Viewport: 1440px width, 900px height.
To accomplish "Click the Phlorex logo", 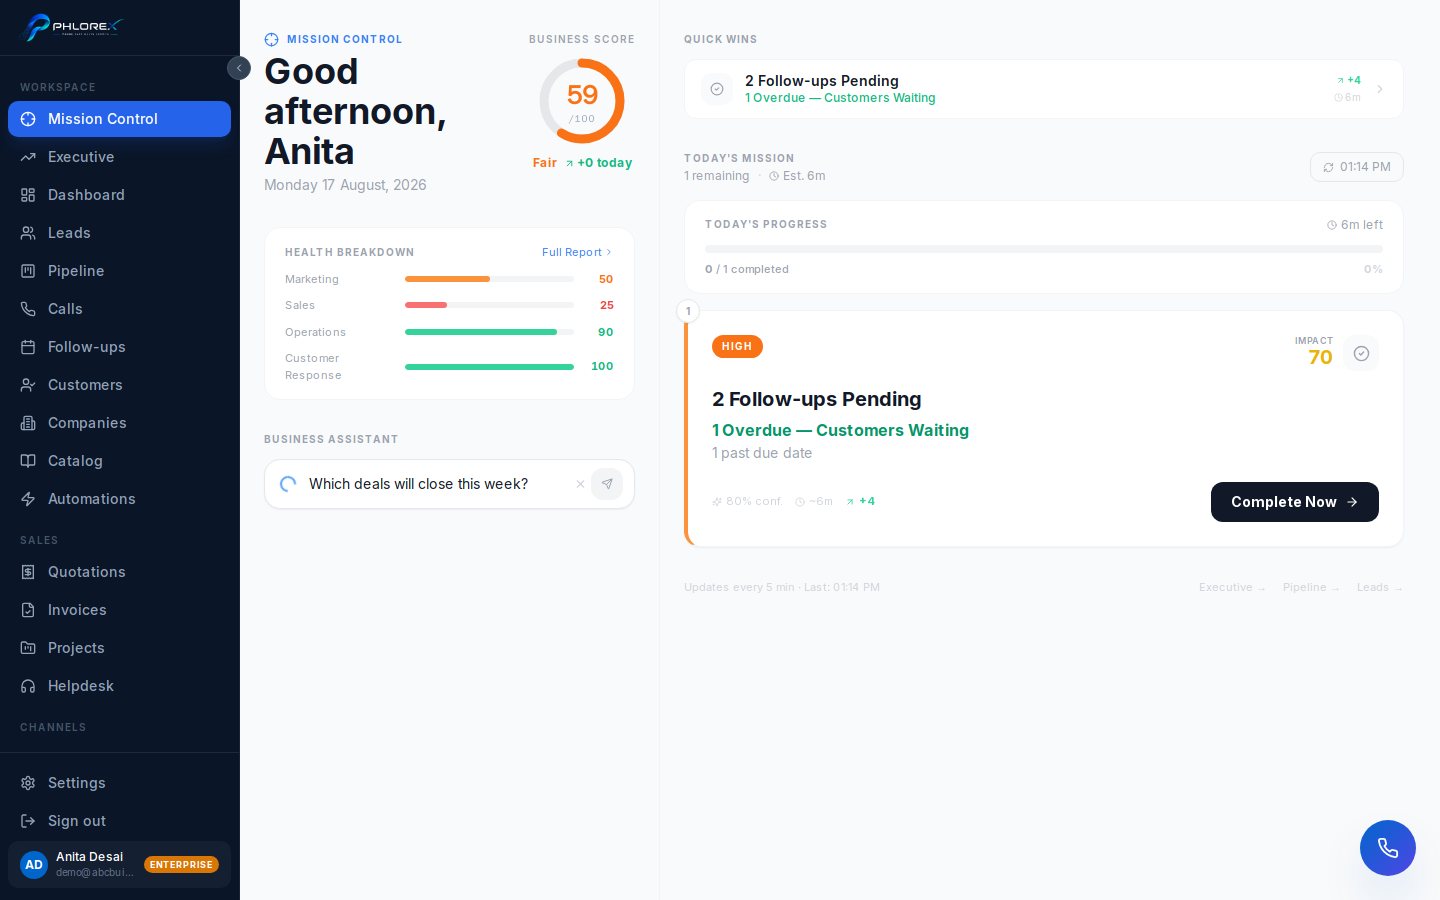I will [x=72, y=27].
